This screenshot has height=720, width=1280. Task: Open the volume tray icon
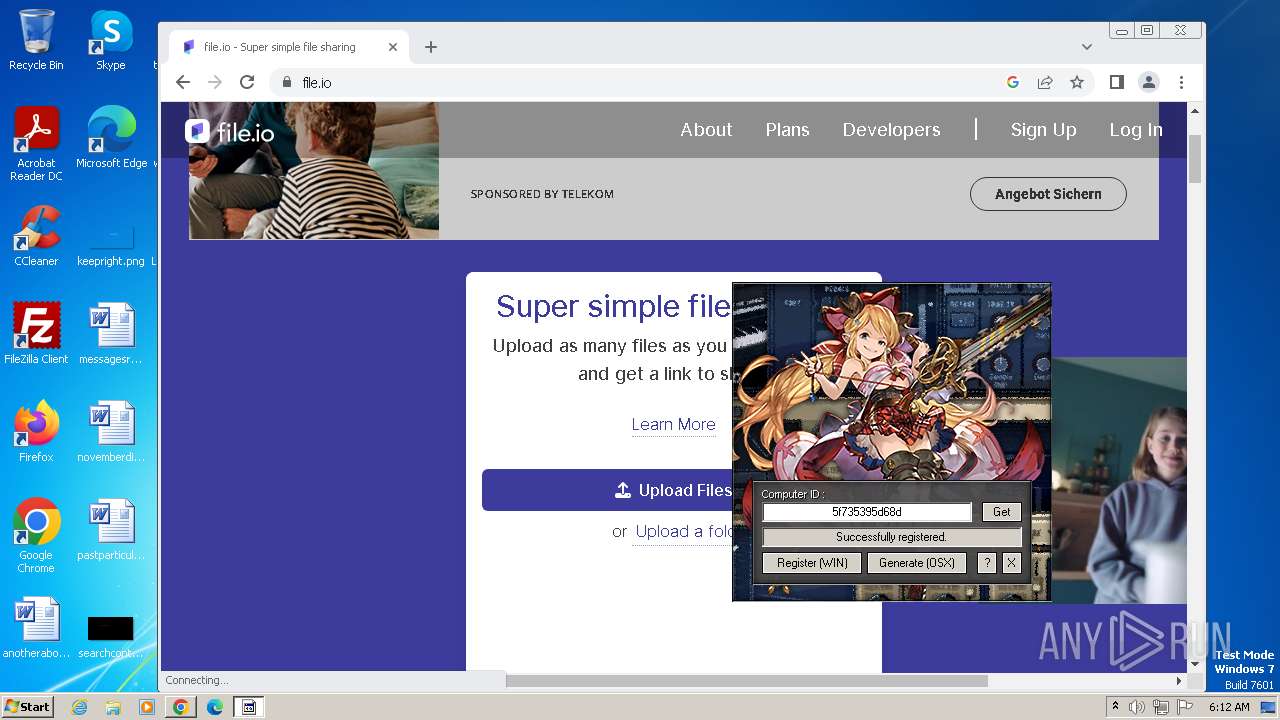tap(1137, 707)
